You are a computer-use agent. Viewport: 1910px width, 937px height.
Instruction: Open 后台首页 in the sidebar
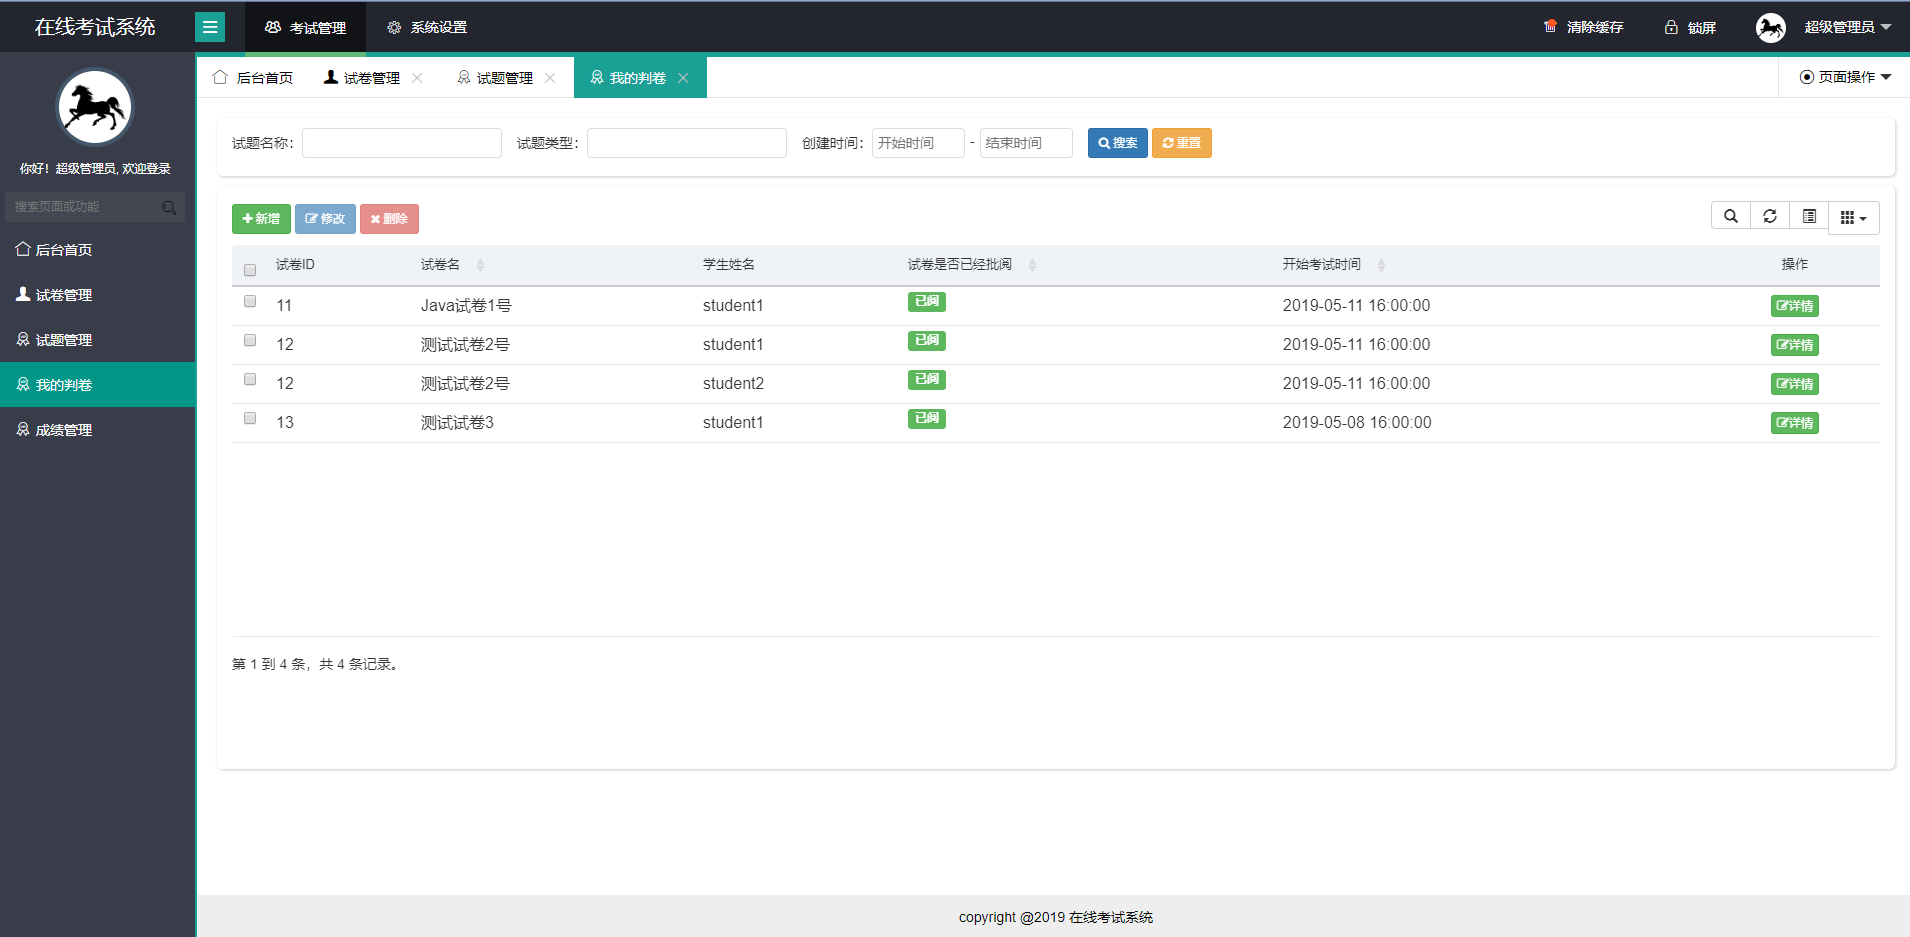[x=97, y=250]
